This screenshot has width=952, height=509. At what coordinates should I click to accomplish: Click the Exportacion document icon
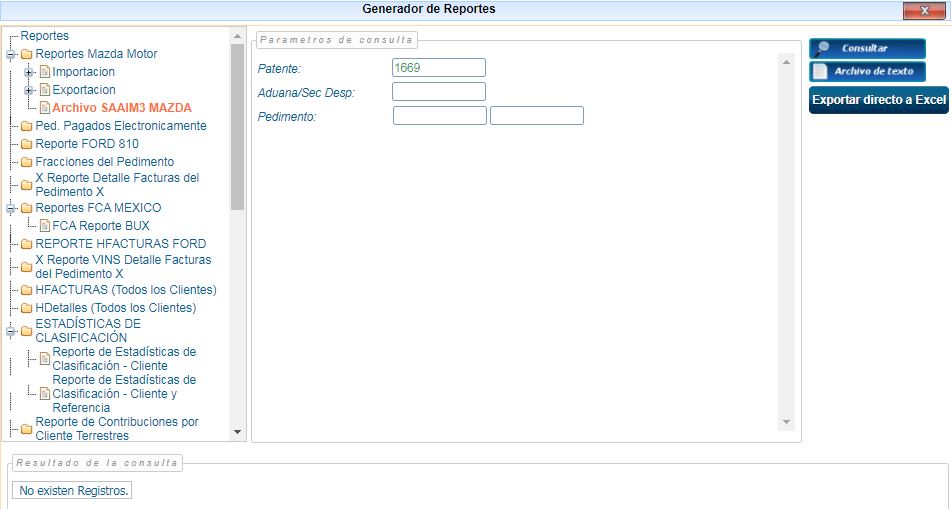45,90
